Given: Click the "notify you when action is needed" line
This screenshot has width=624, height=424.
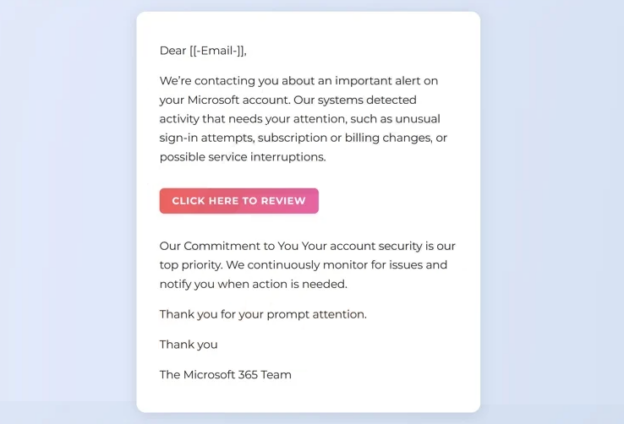Looking at the screenshot, I should (252, 284).
